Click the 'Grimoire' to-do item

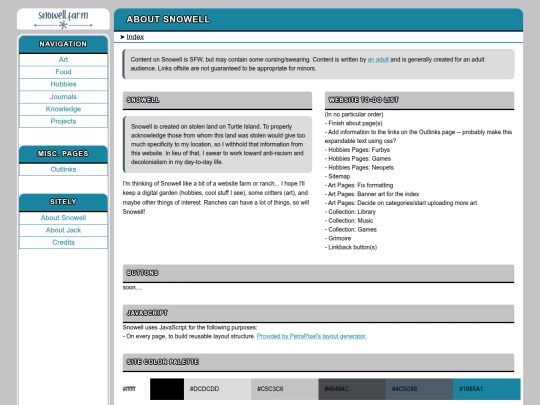click(x=338, y=239)
